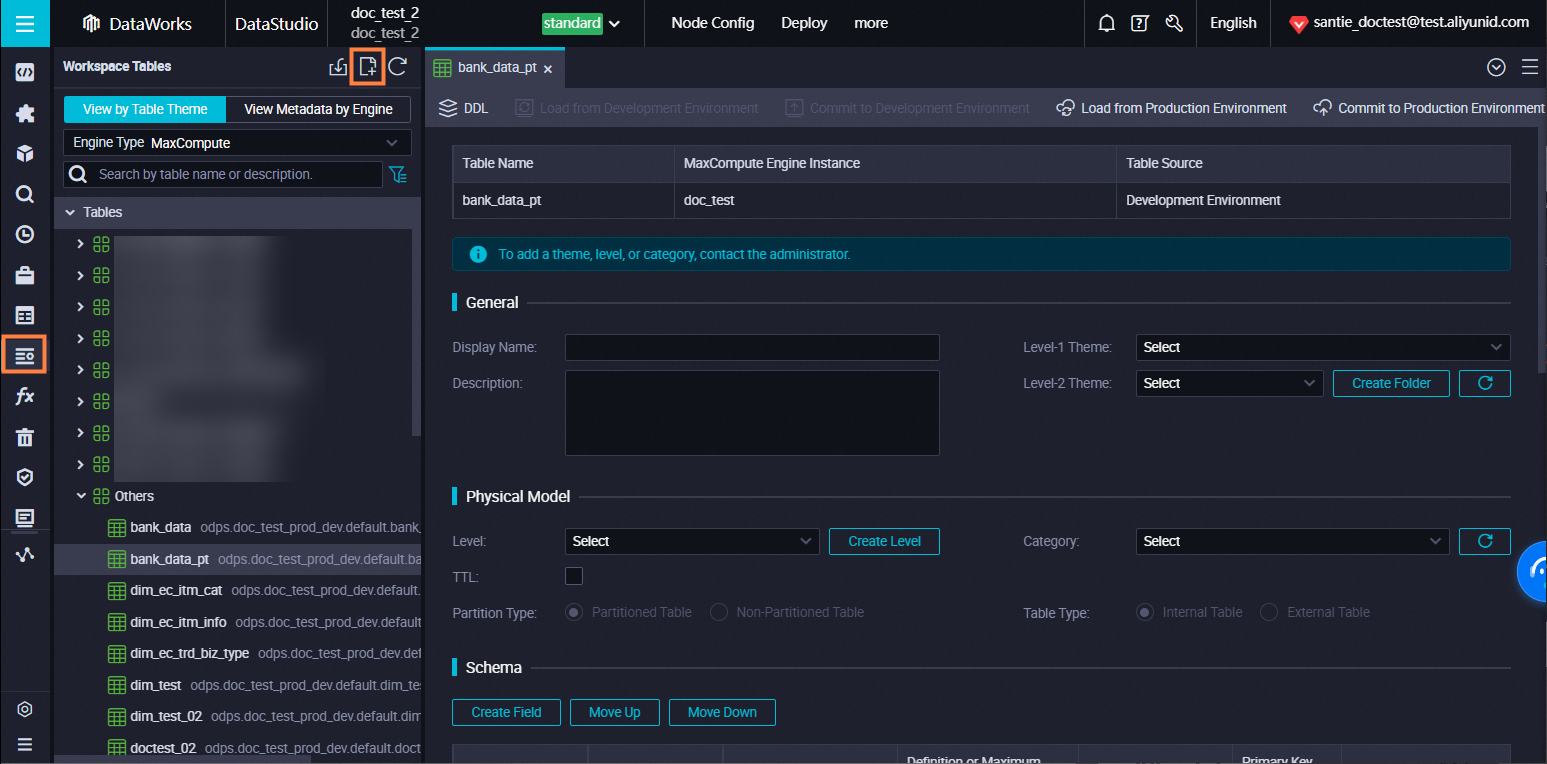Screen dimensions: 1547x764
Task: Refresh the Workspace Tables list
Action: point(398,67)
